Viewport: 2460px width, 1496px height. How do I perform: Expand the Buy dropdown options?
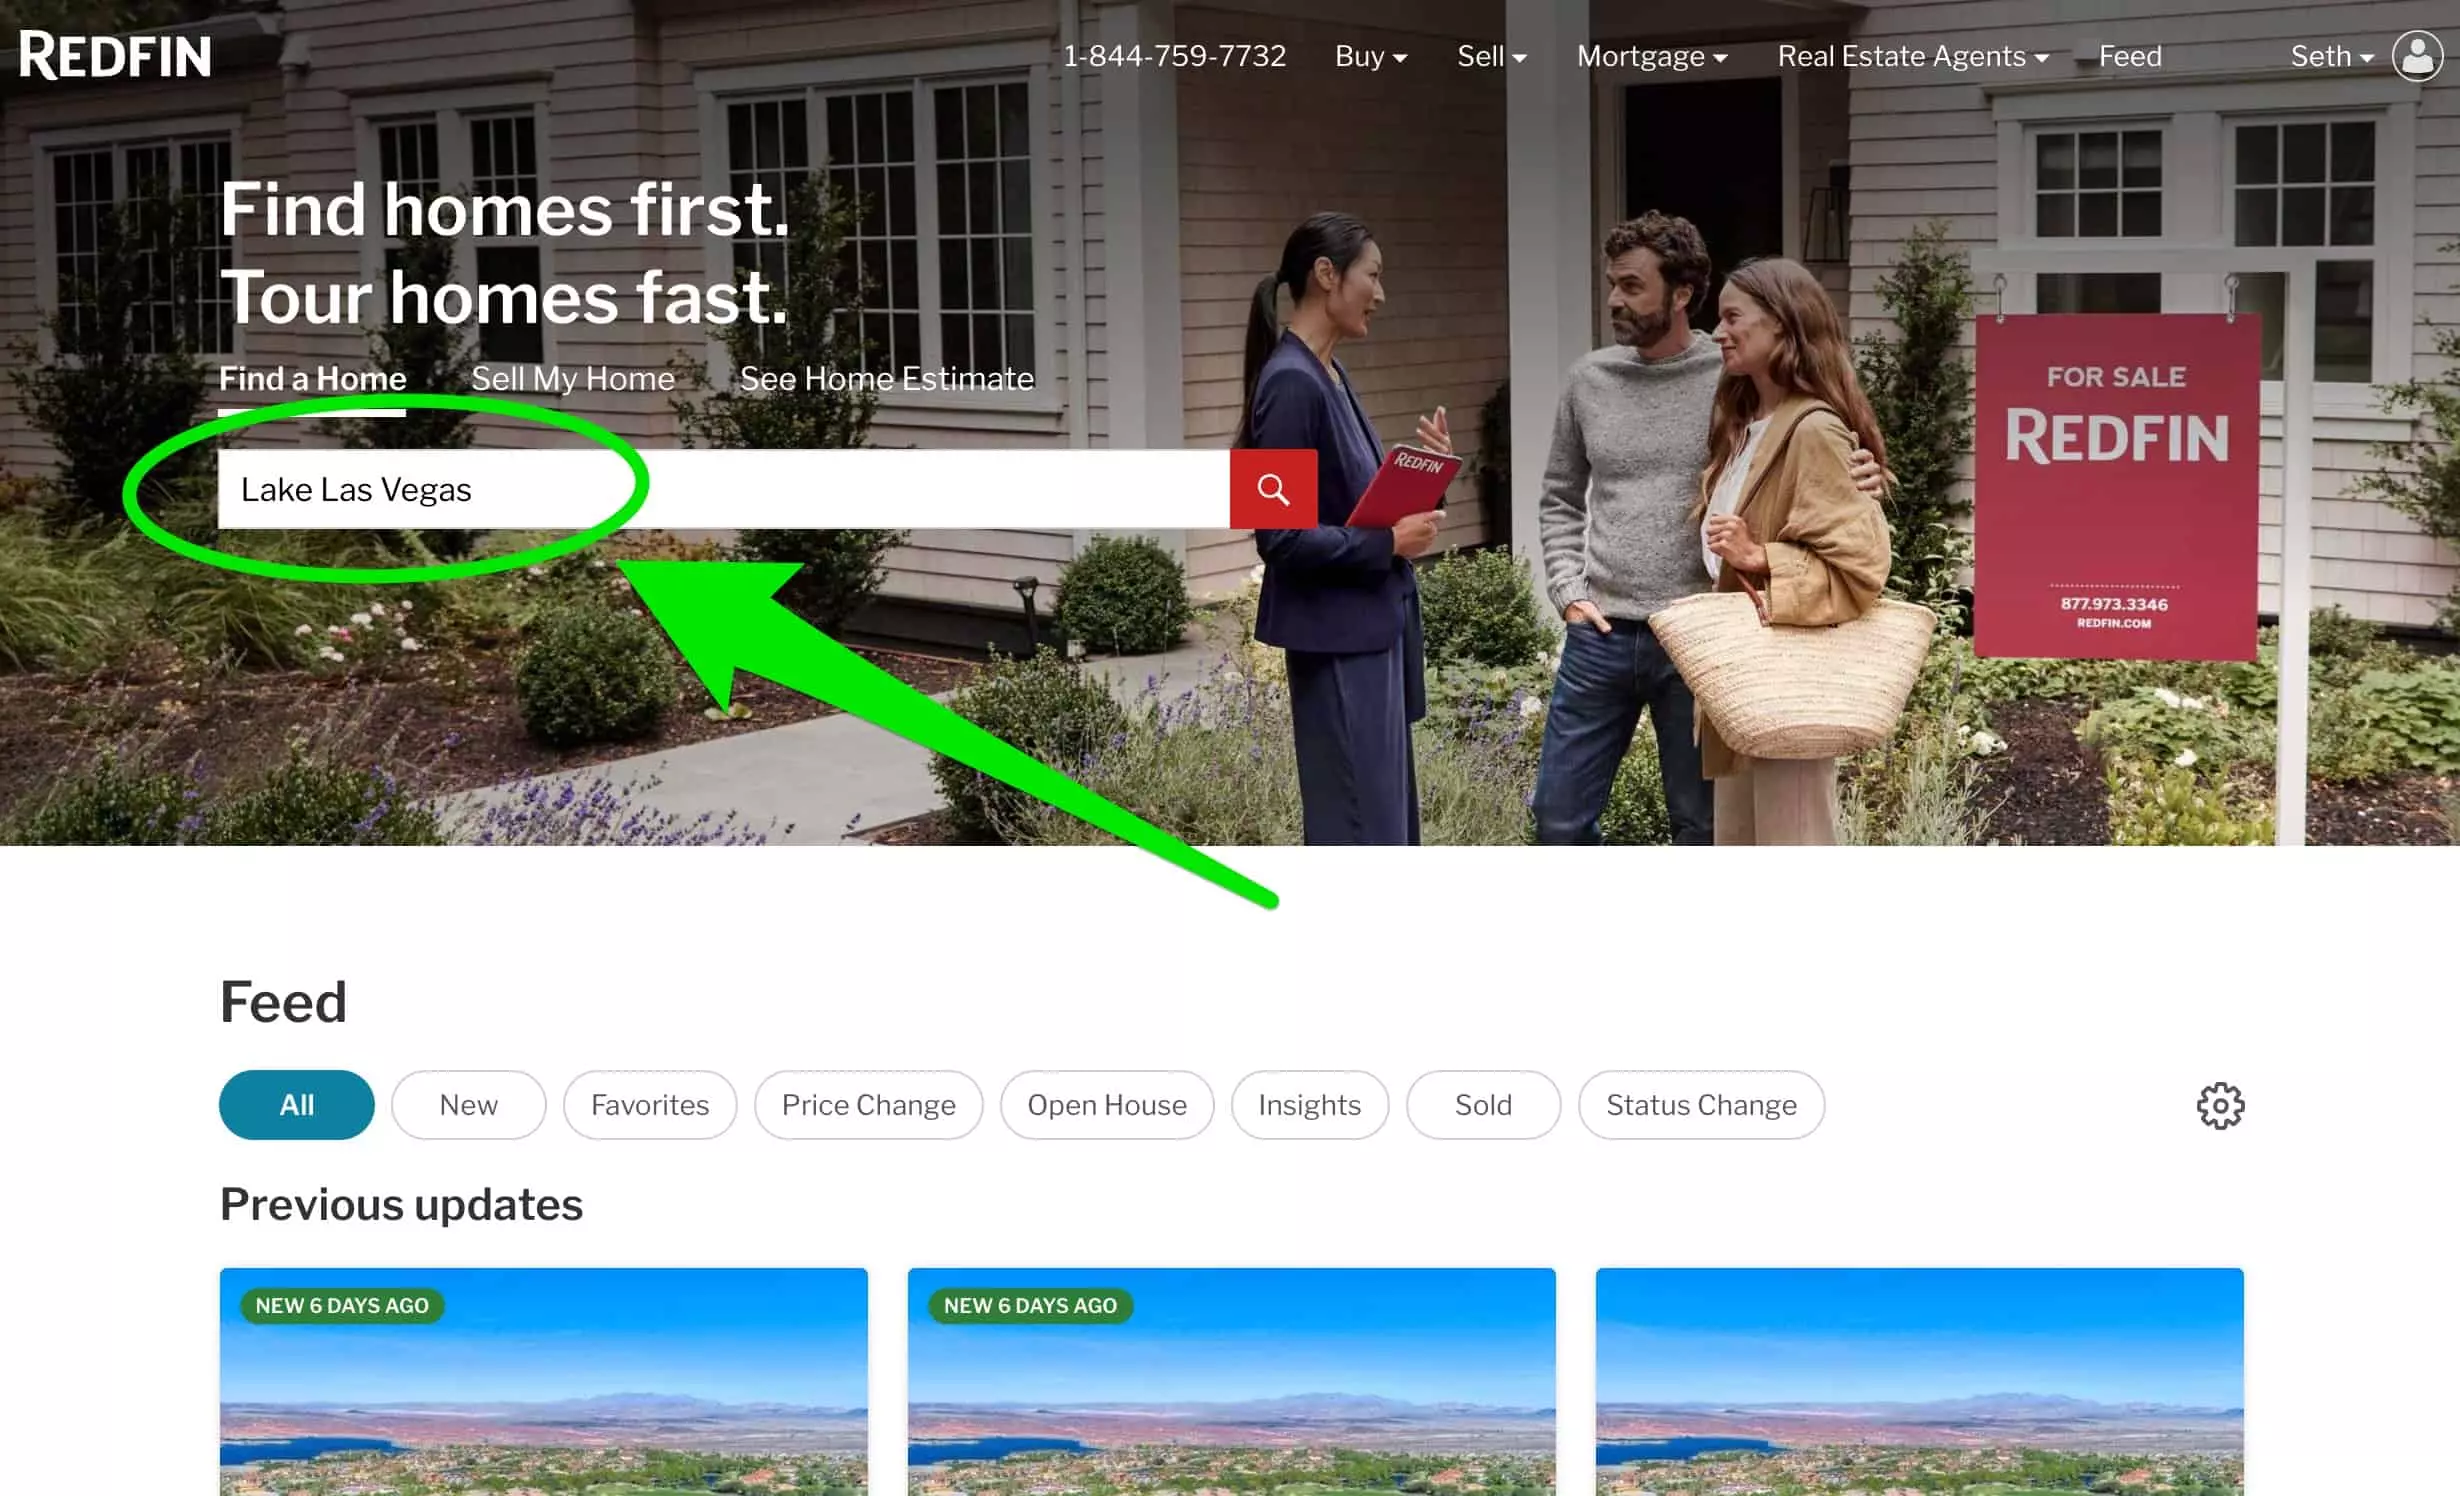point(1371,54)
